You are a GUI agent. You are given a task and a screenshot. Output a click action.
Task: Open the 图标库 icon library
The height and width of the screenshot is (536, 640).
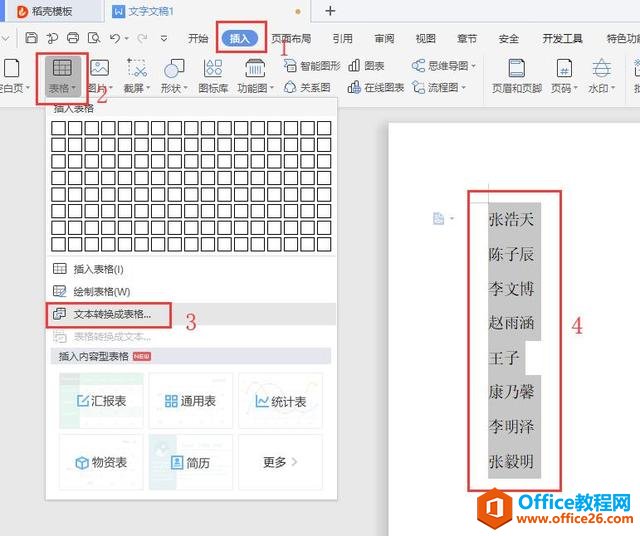213,76
